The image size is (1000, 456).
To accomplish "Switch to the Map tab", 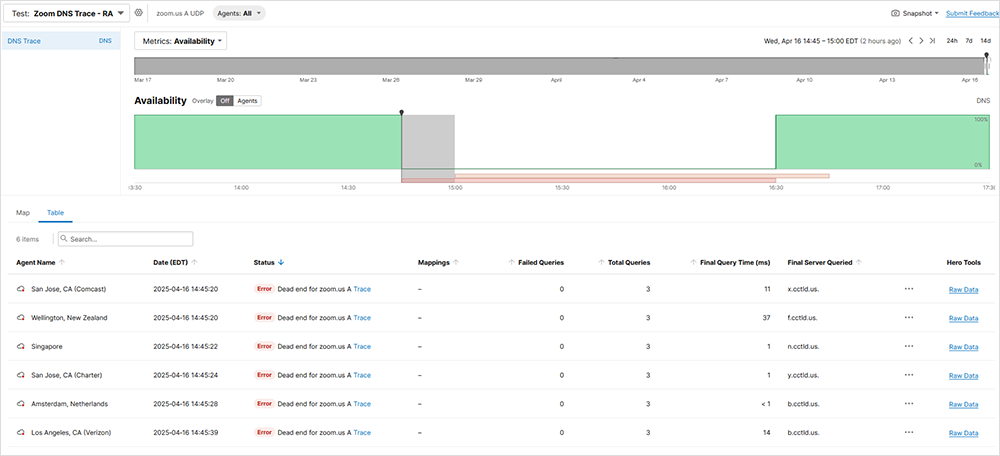I will click(23, 213).
